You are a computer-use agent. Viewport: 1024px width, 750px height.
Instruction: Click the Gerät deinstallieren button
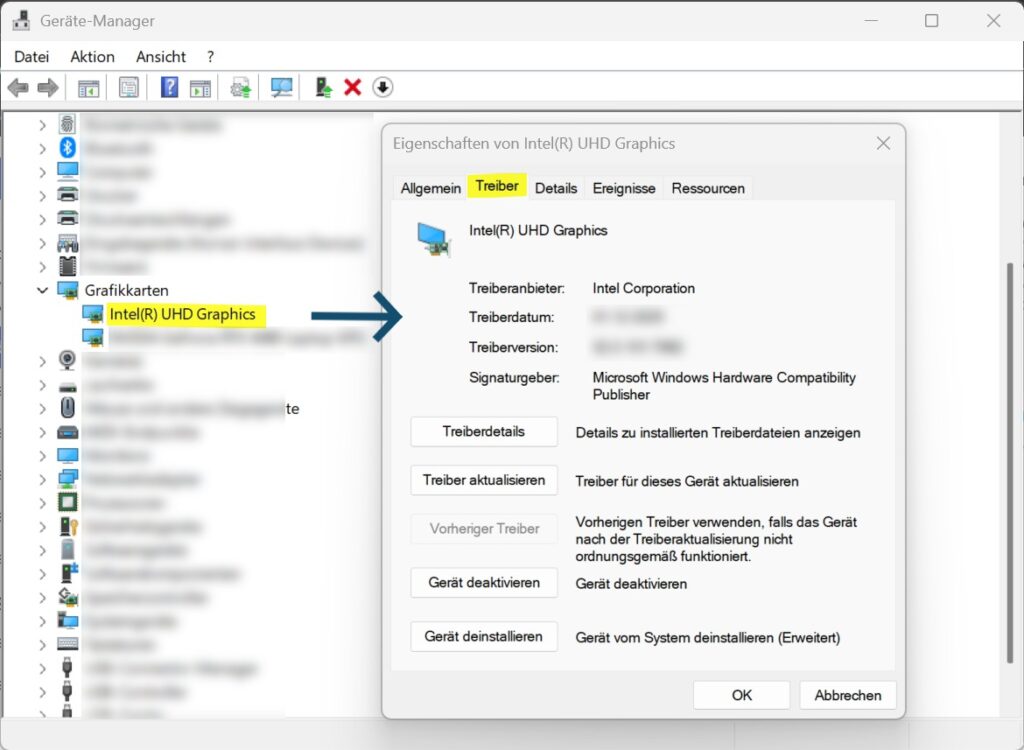pyautogui.click(x=484, y=636)
